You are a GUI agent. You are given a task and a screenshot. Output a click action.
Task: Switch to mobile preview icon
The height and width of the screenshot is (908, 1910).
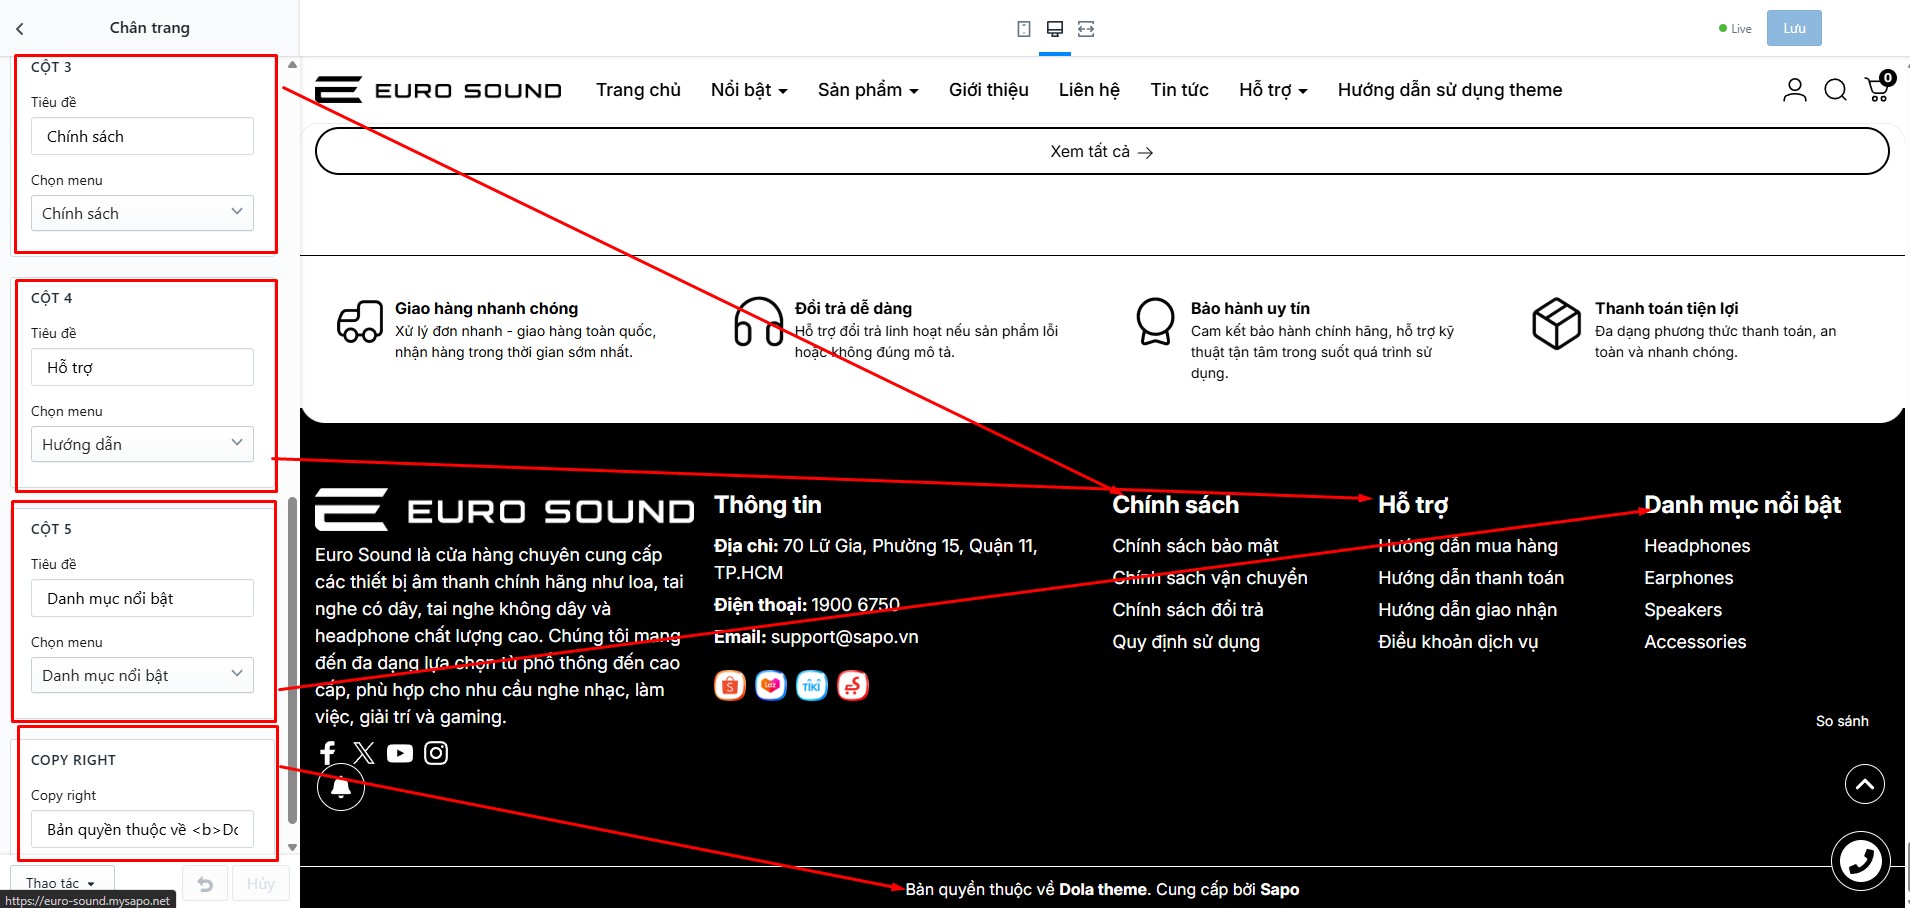(1024, 29)
